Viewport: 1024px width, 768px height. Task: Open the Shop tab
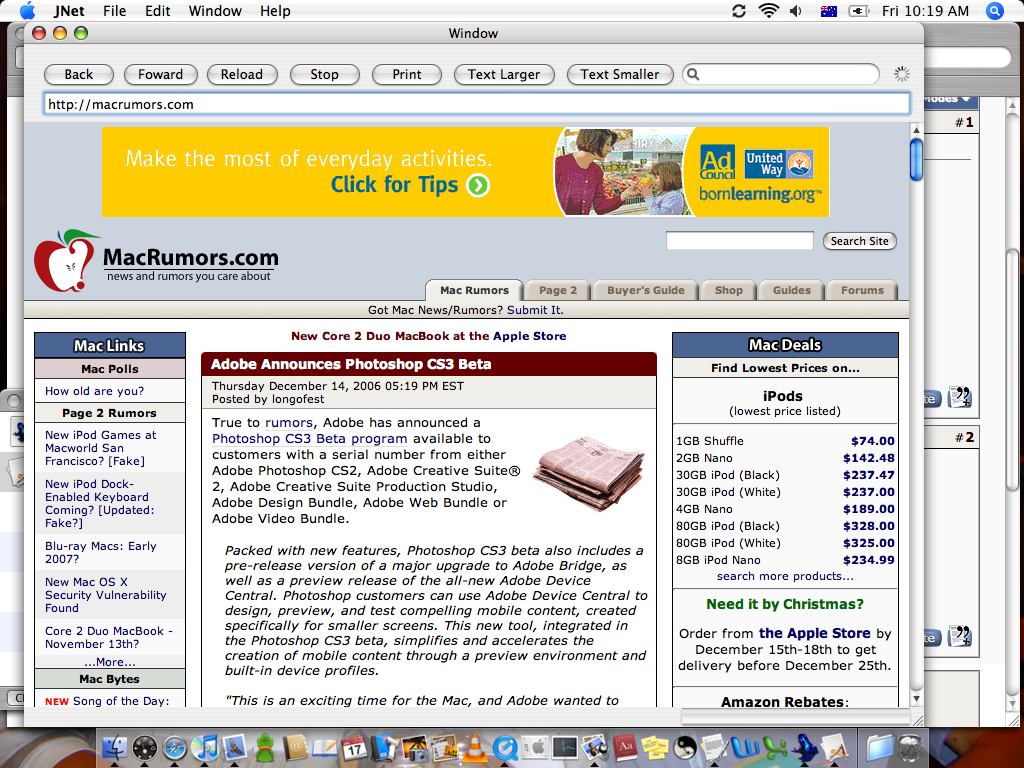tap(729, 291)
